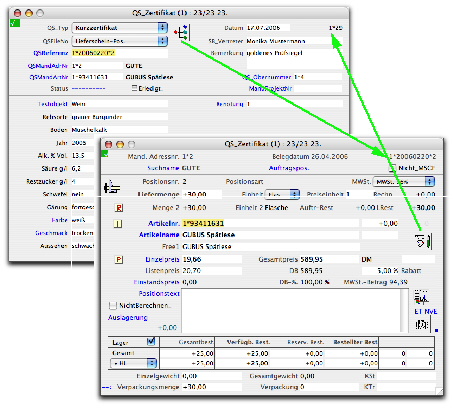The height and width of the screenshot is (410, 453).
Task: Click the Artikelnr. blue label link
Action: [x=164, y=223]
